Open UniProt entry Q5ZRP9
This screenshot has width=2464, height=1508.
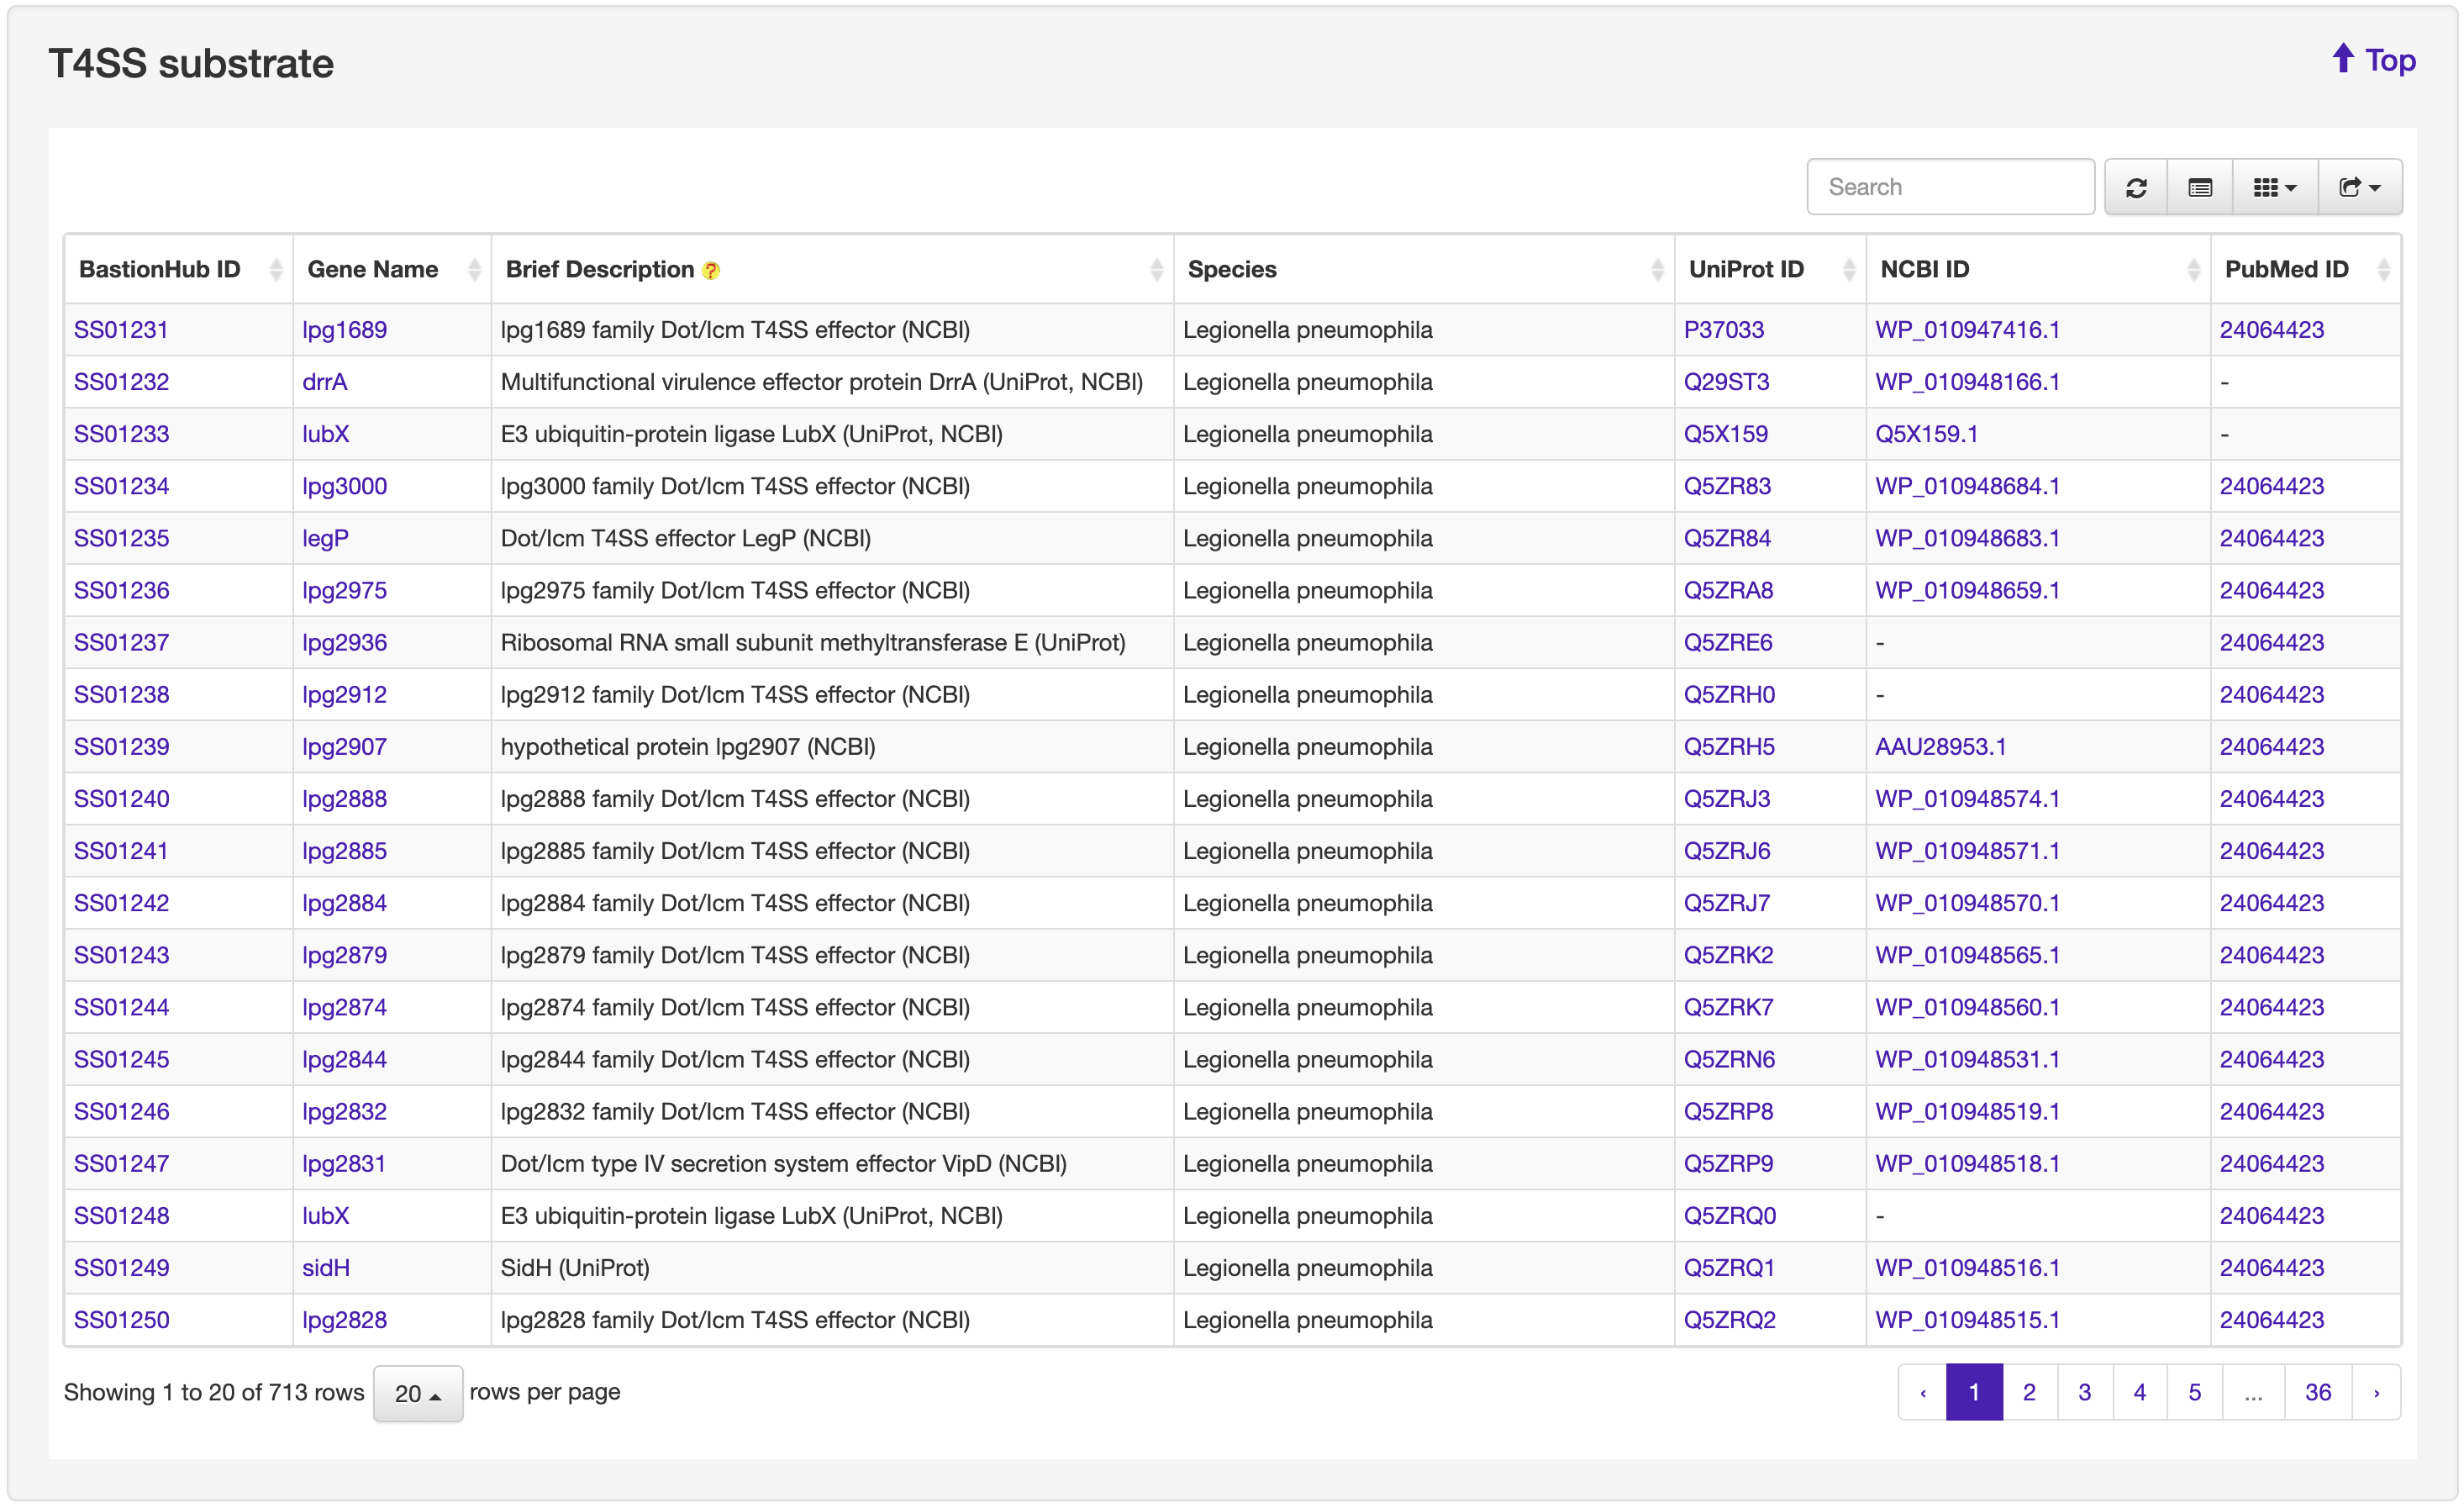pyautogui.click(x=1728, y=1164)
